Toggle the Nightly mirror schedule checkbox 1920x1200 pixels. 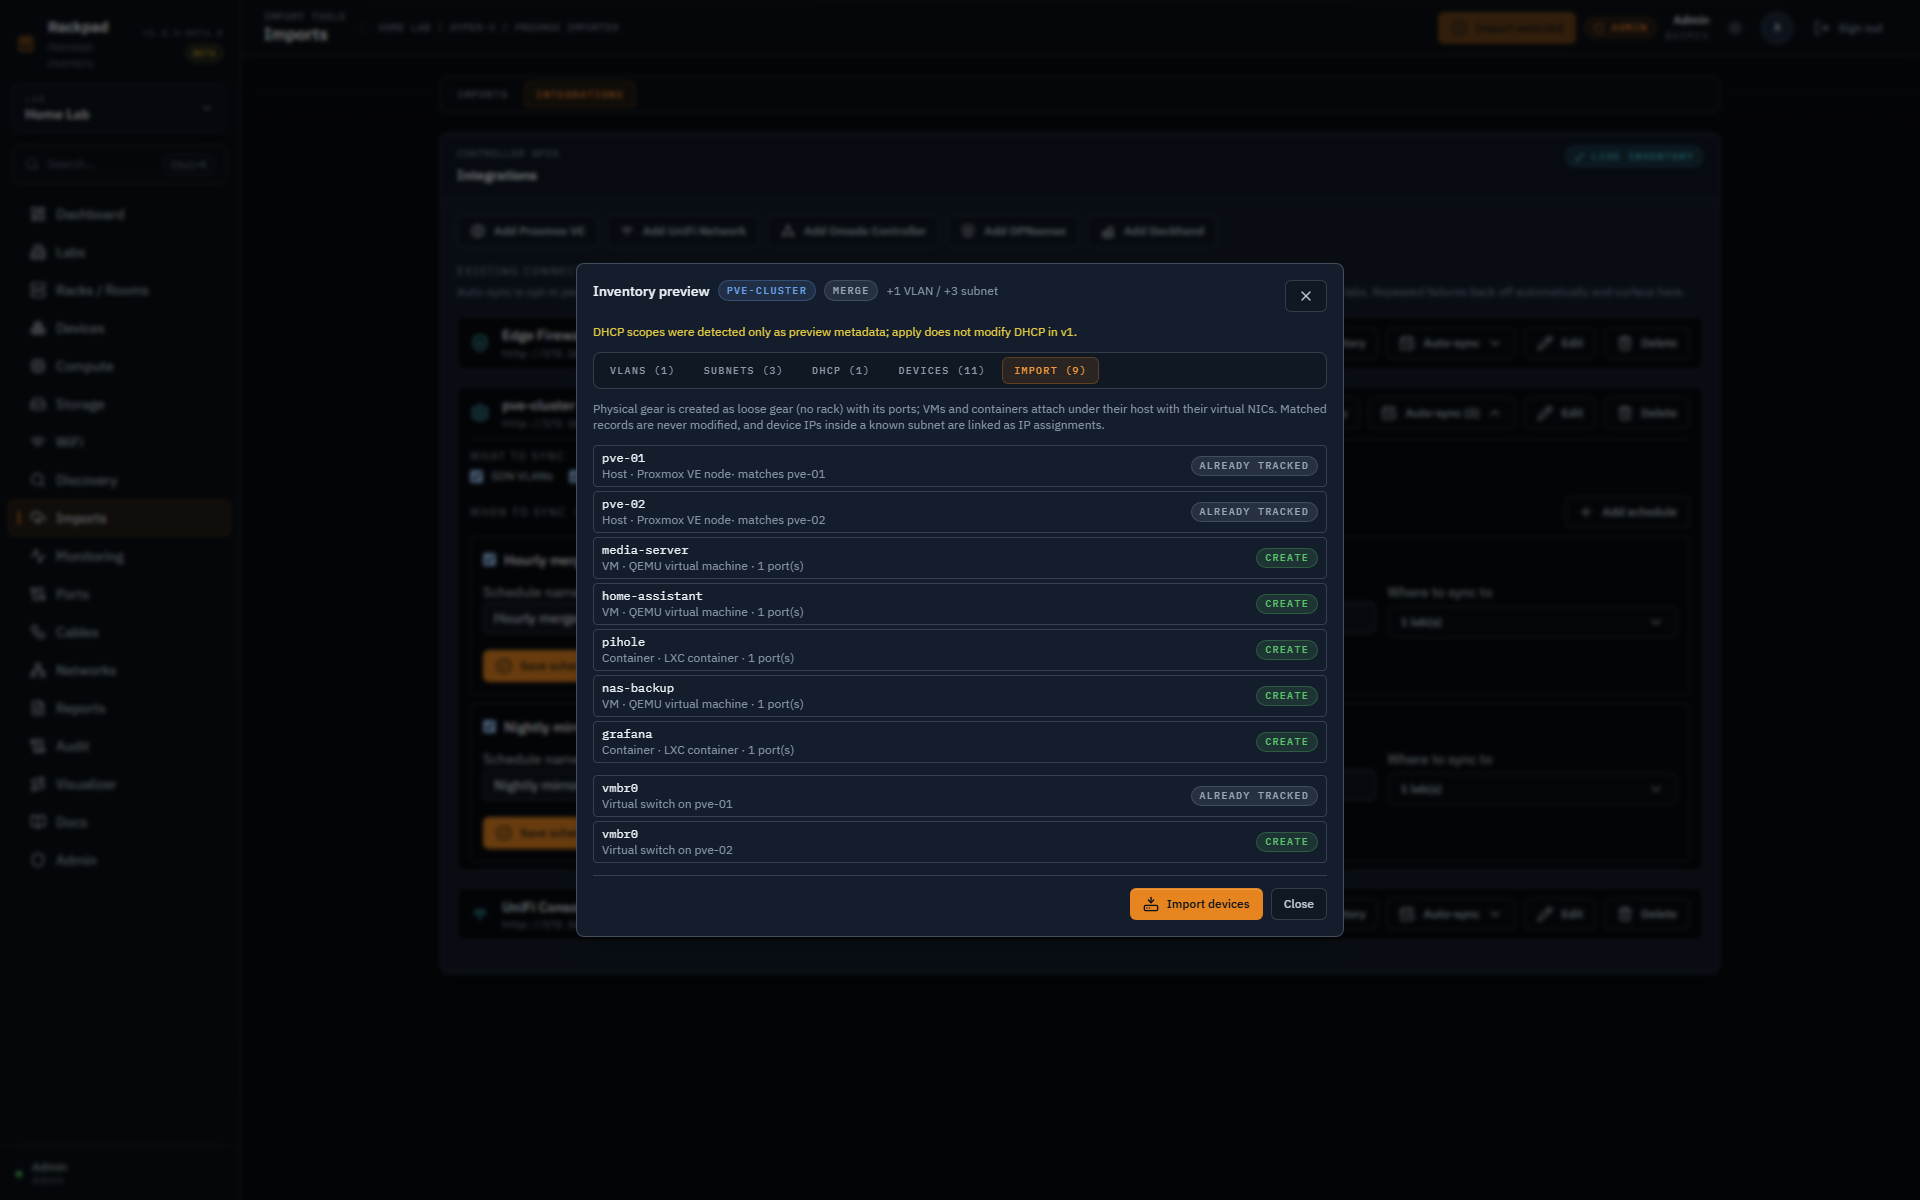(490, 727)
